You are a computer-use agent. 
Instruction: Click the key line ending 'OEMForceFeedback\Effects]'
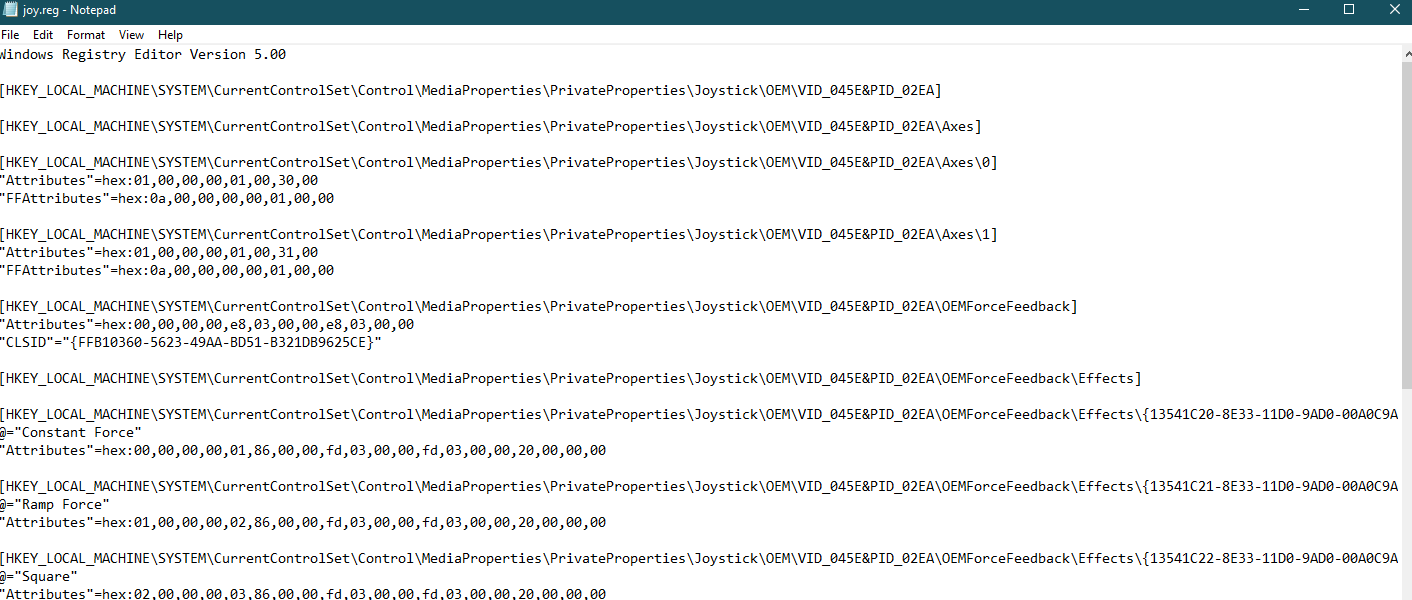(571, 379)
